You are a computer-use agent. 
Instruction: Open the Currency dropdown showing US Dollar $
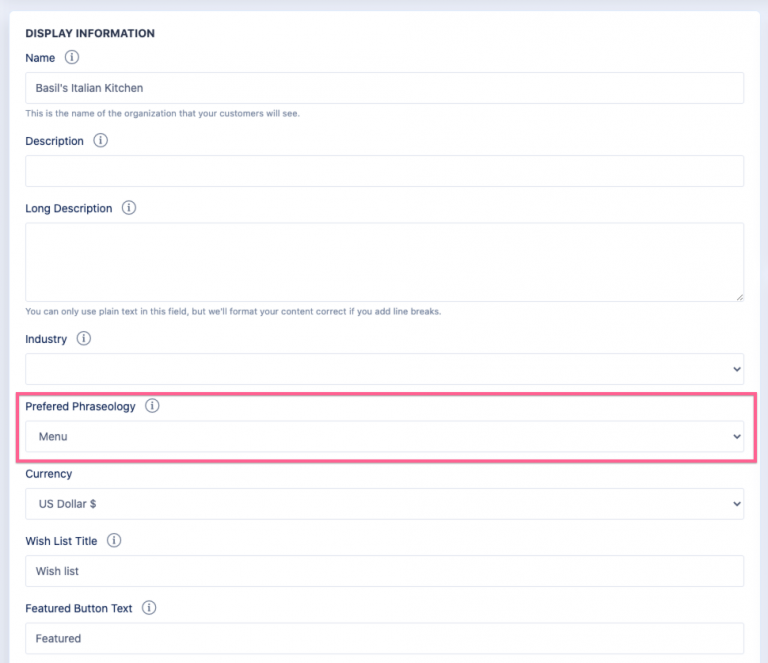[384, 504]
